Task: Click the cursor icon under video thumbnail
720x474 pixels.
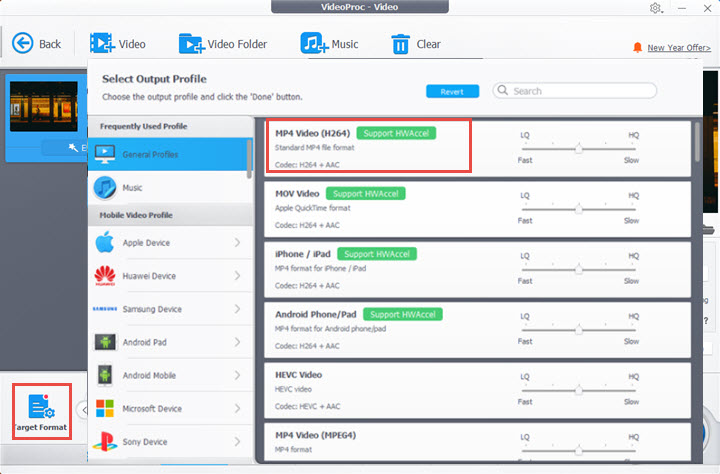Action: [x=73, y=147]
